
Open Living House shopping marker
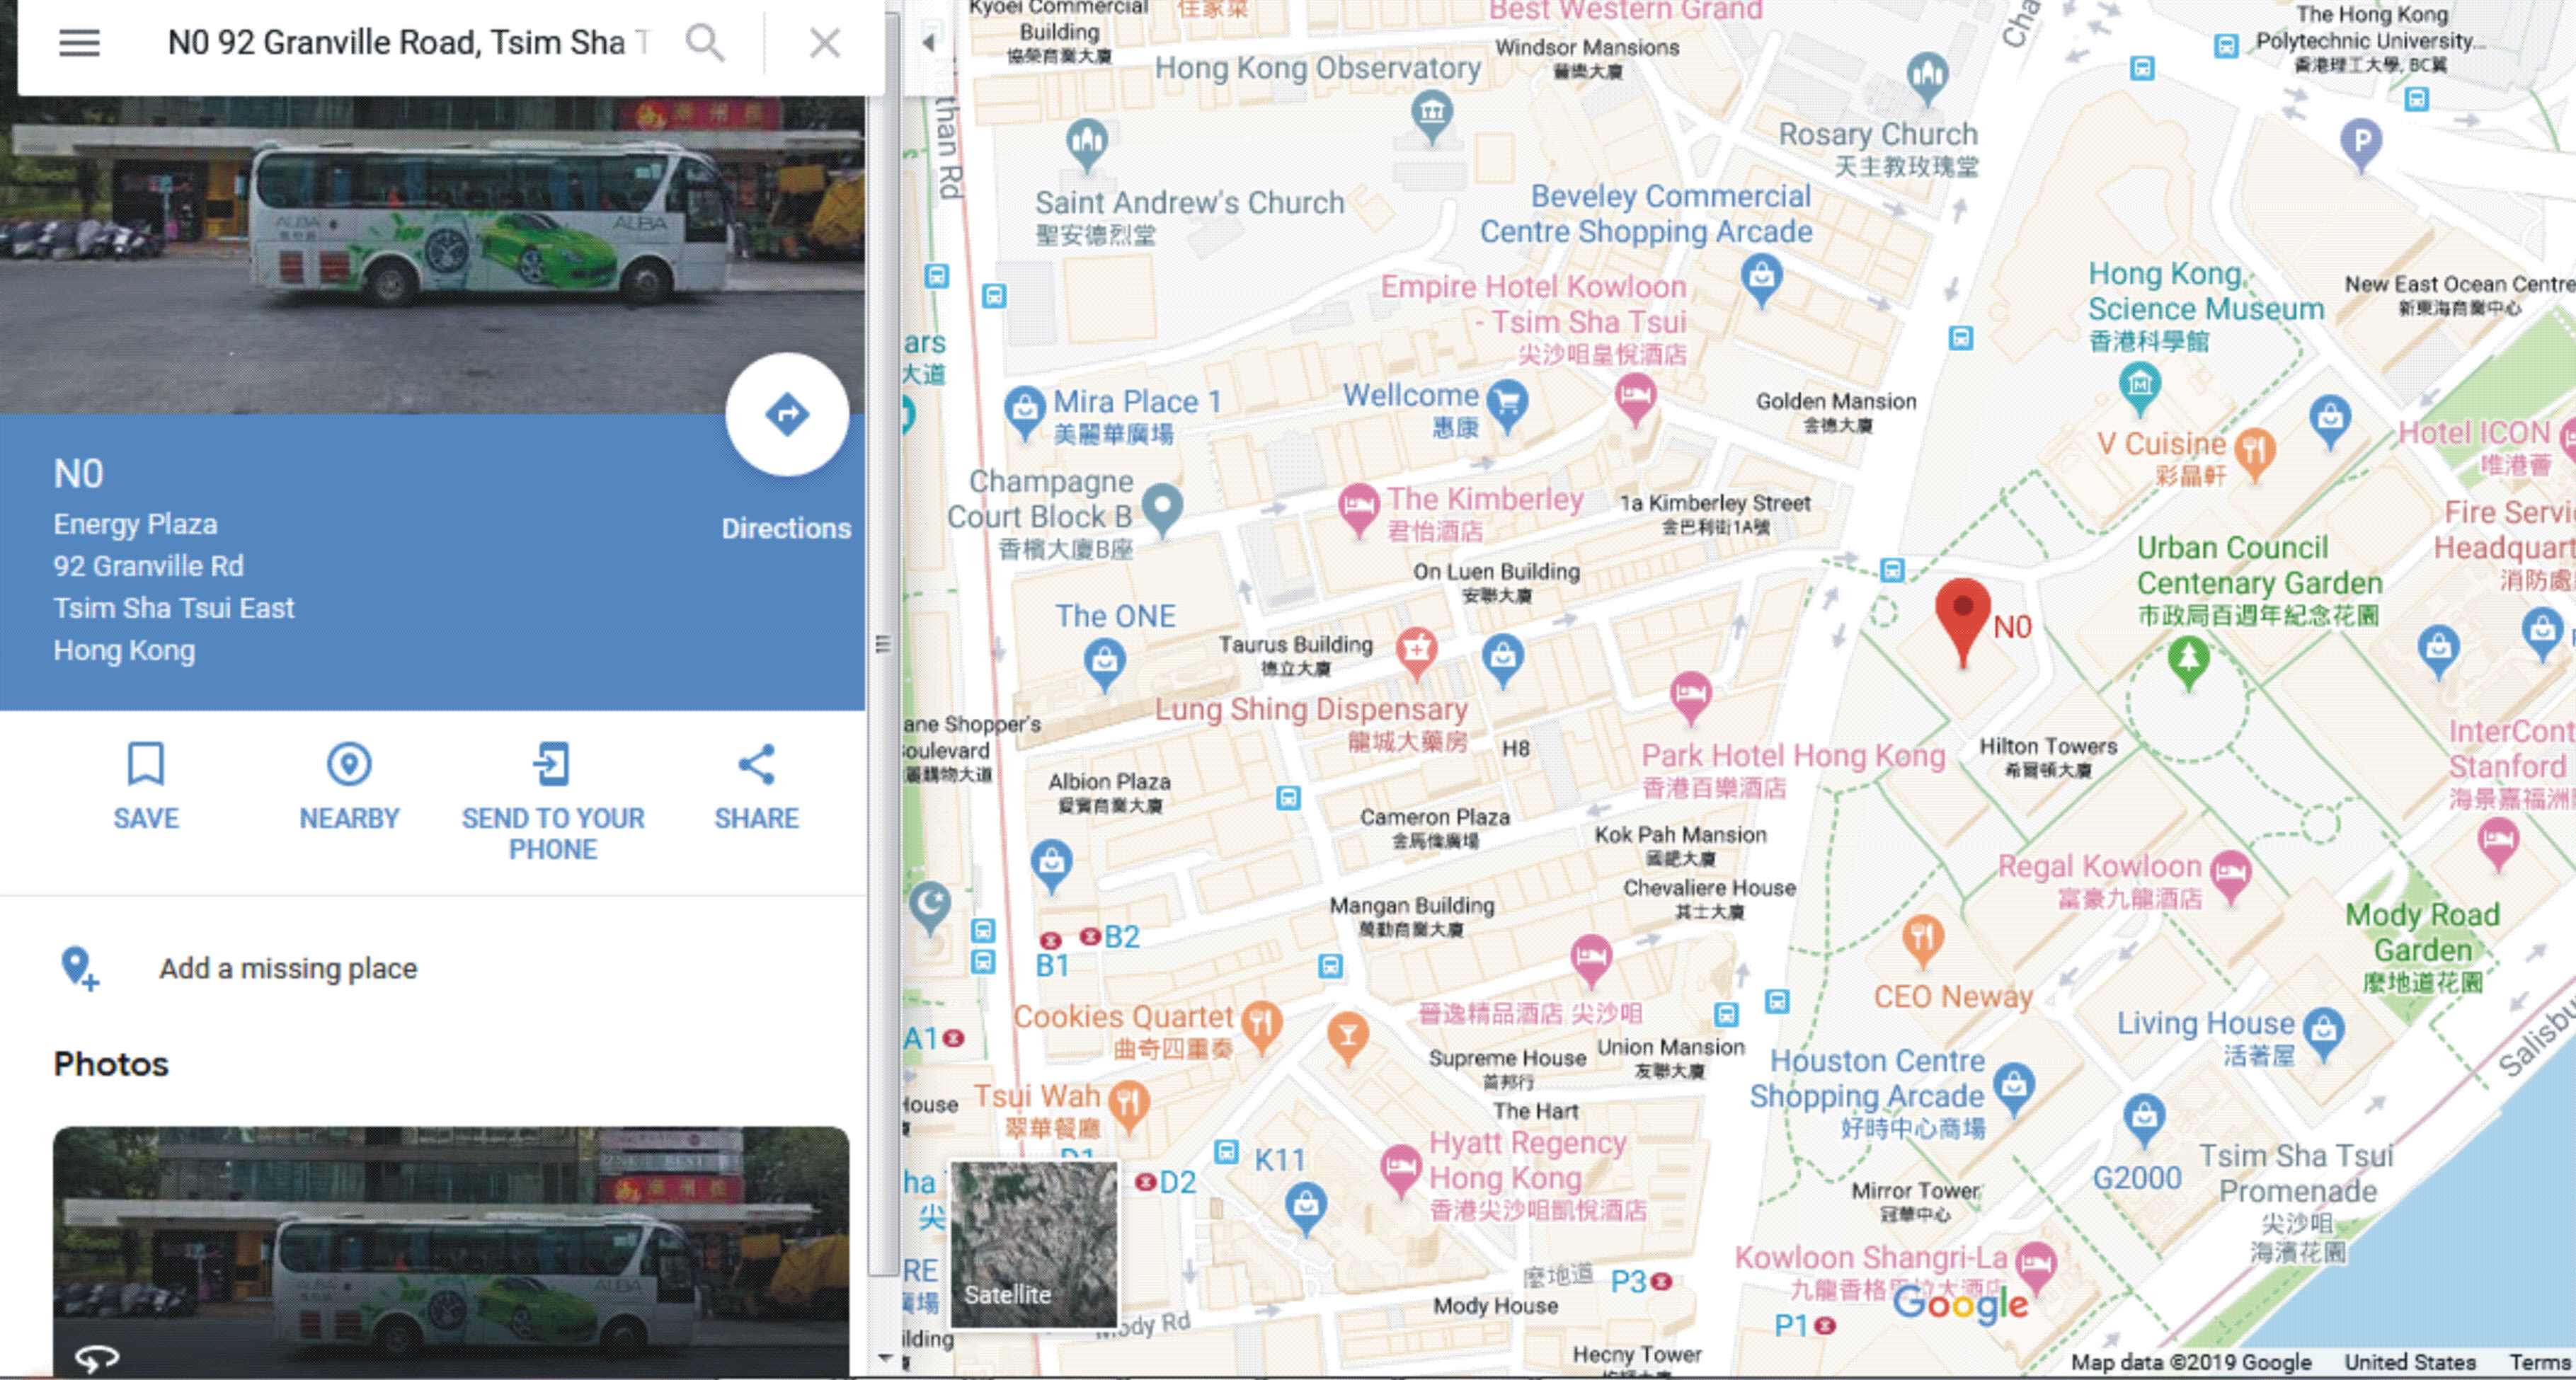(x=2323, y=1033)
